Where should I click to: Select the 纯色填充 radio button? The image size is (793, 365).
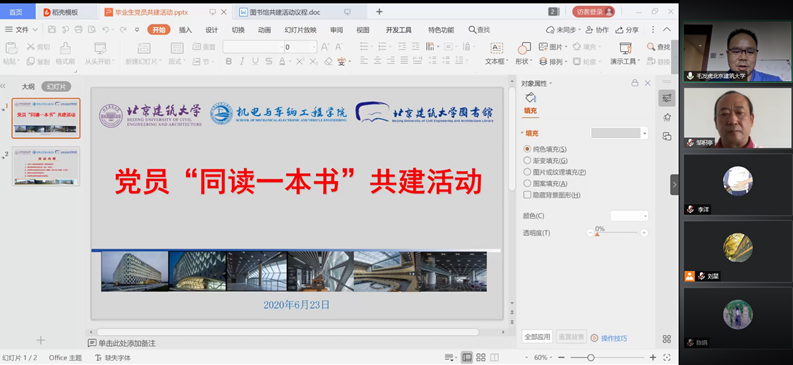point(527,149)
